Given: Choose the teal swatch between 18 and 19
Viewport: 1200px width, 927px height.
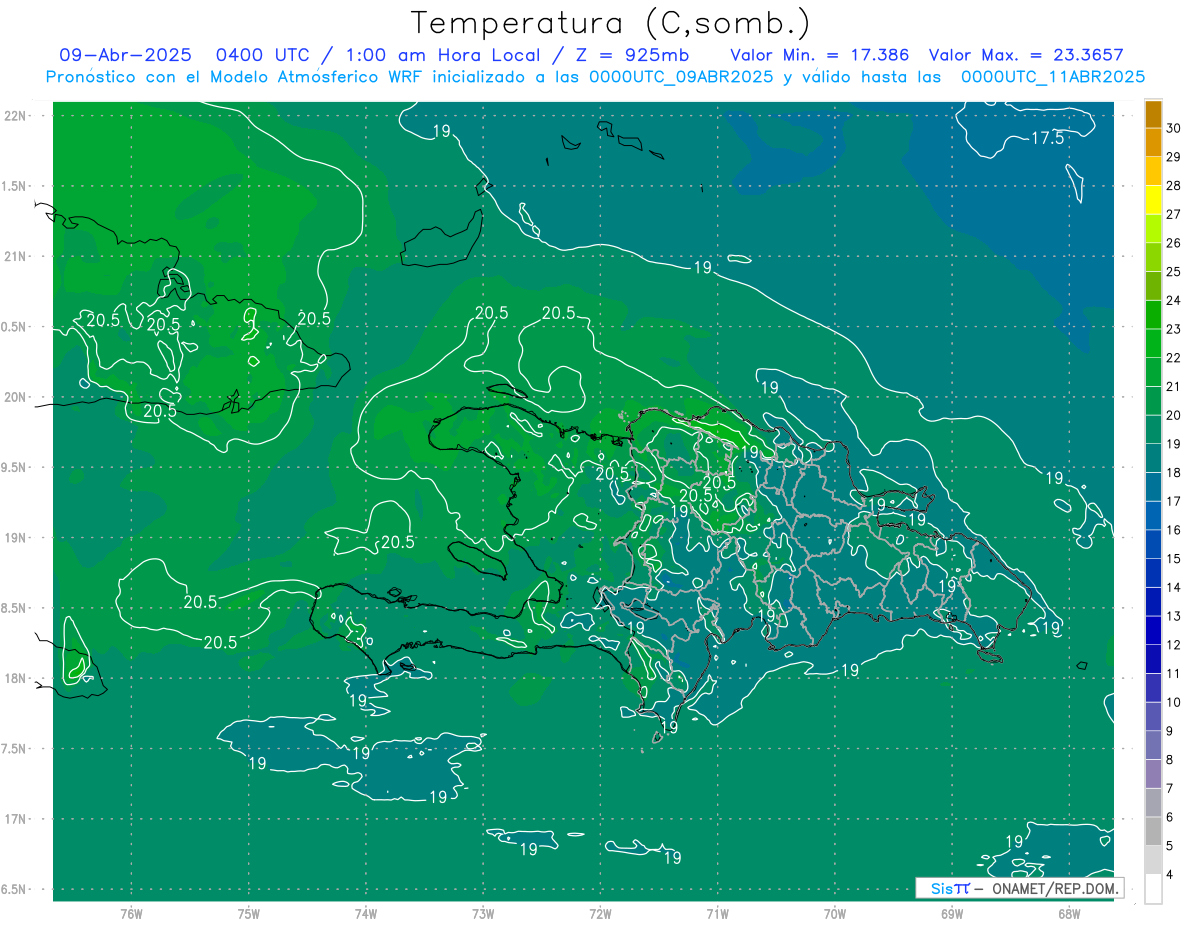Looking at the screenshot, I should click(1153, 459).
